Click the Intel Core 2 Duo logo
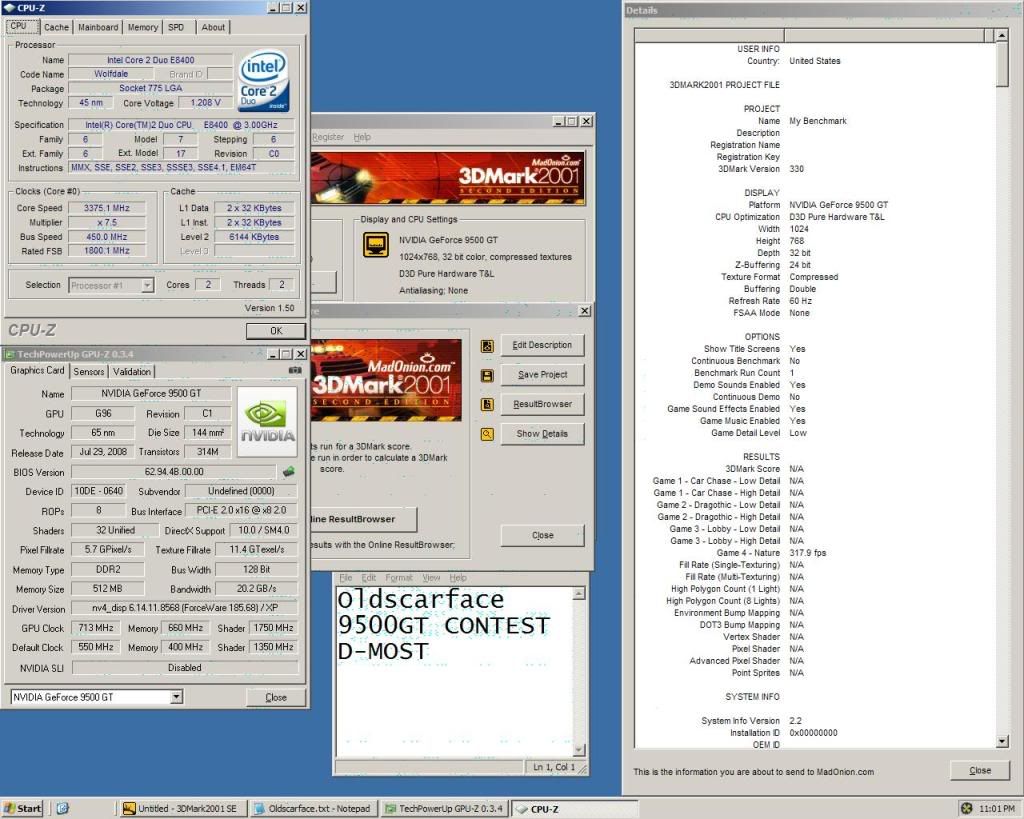This screenshot has height=819, width=1024. [264, 81]
